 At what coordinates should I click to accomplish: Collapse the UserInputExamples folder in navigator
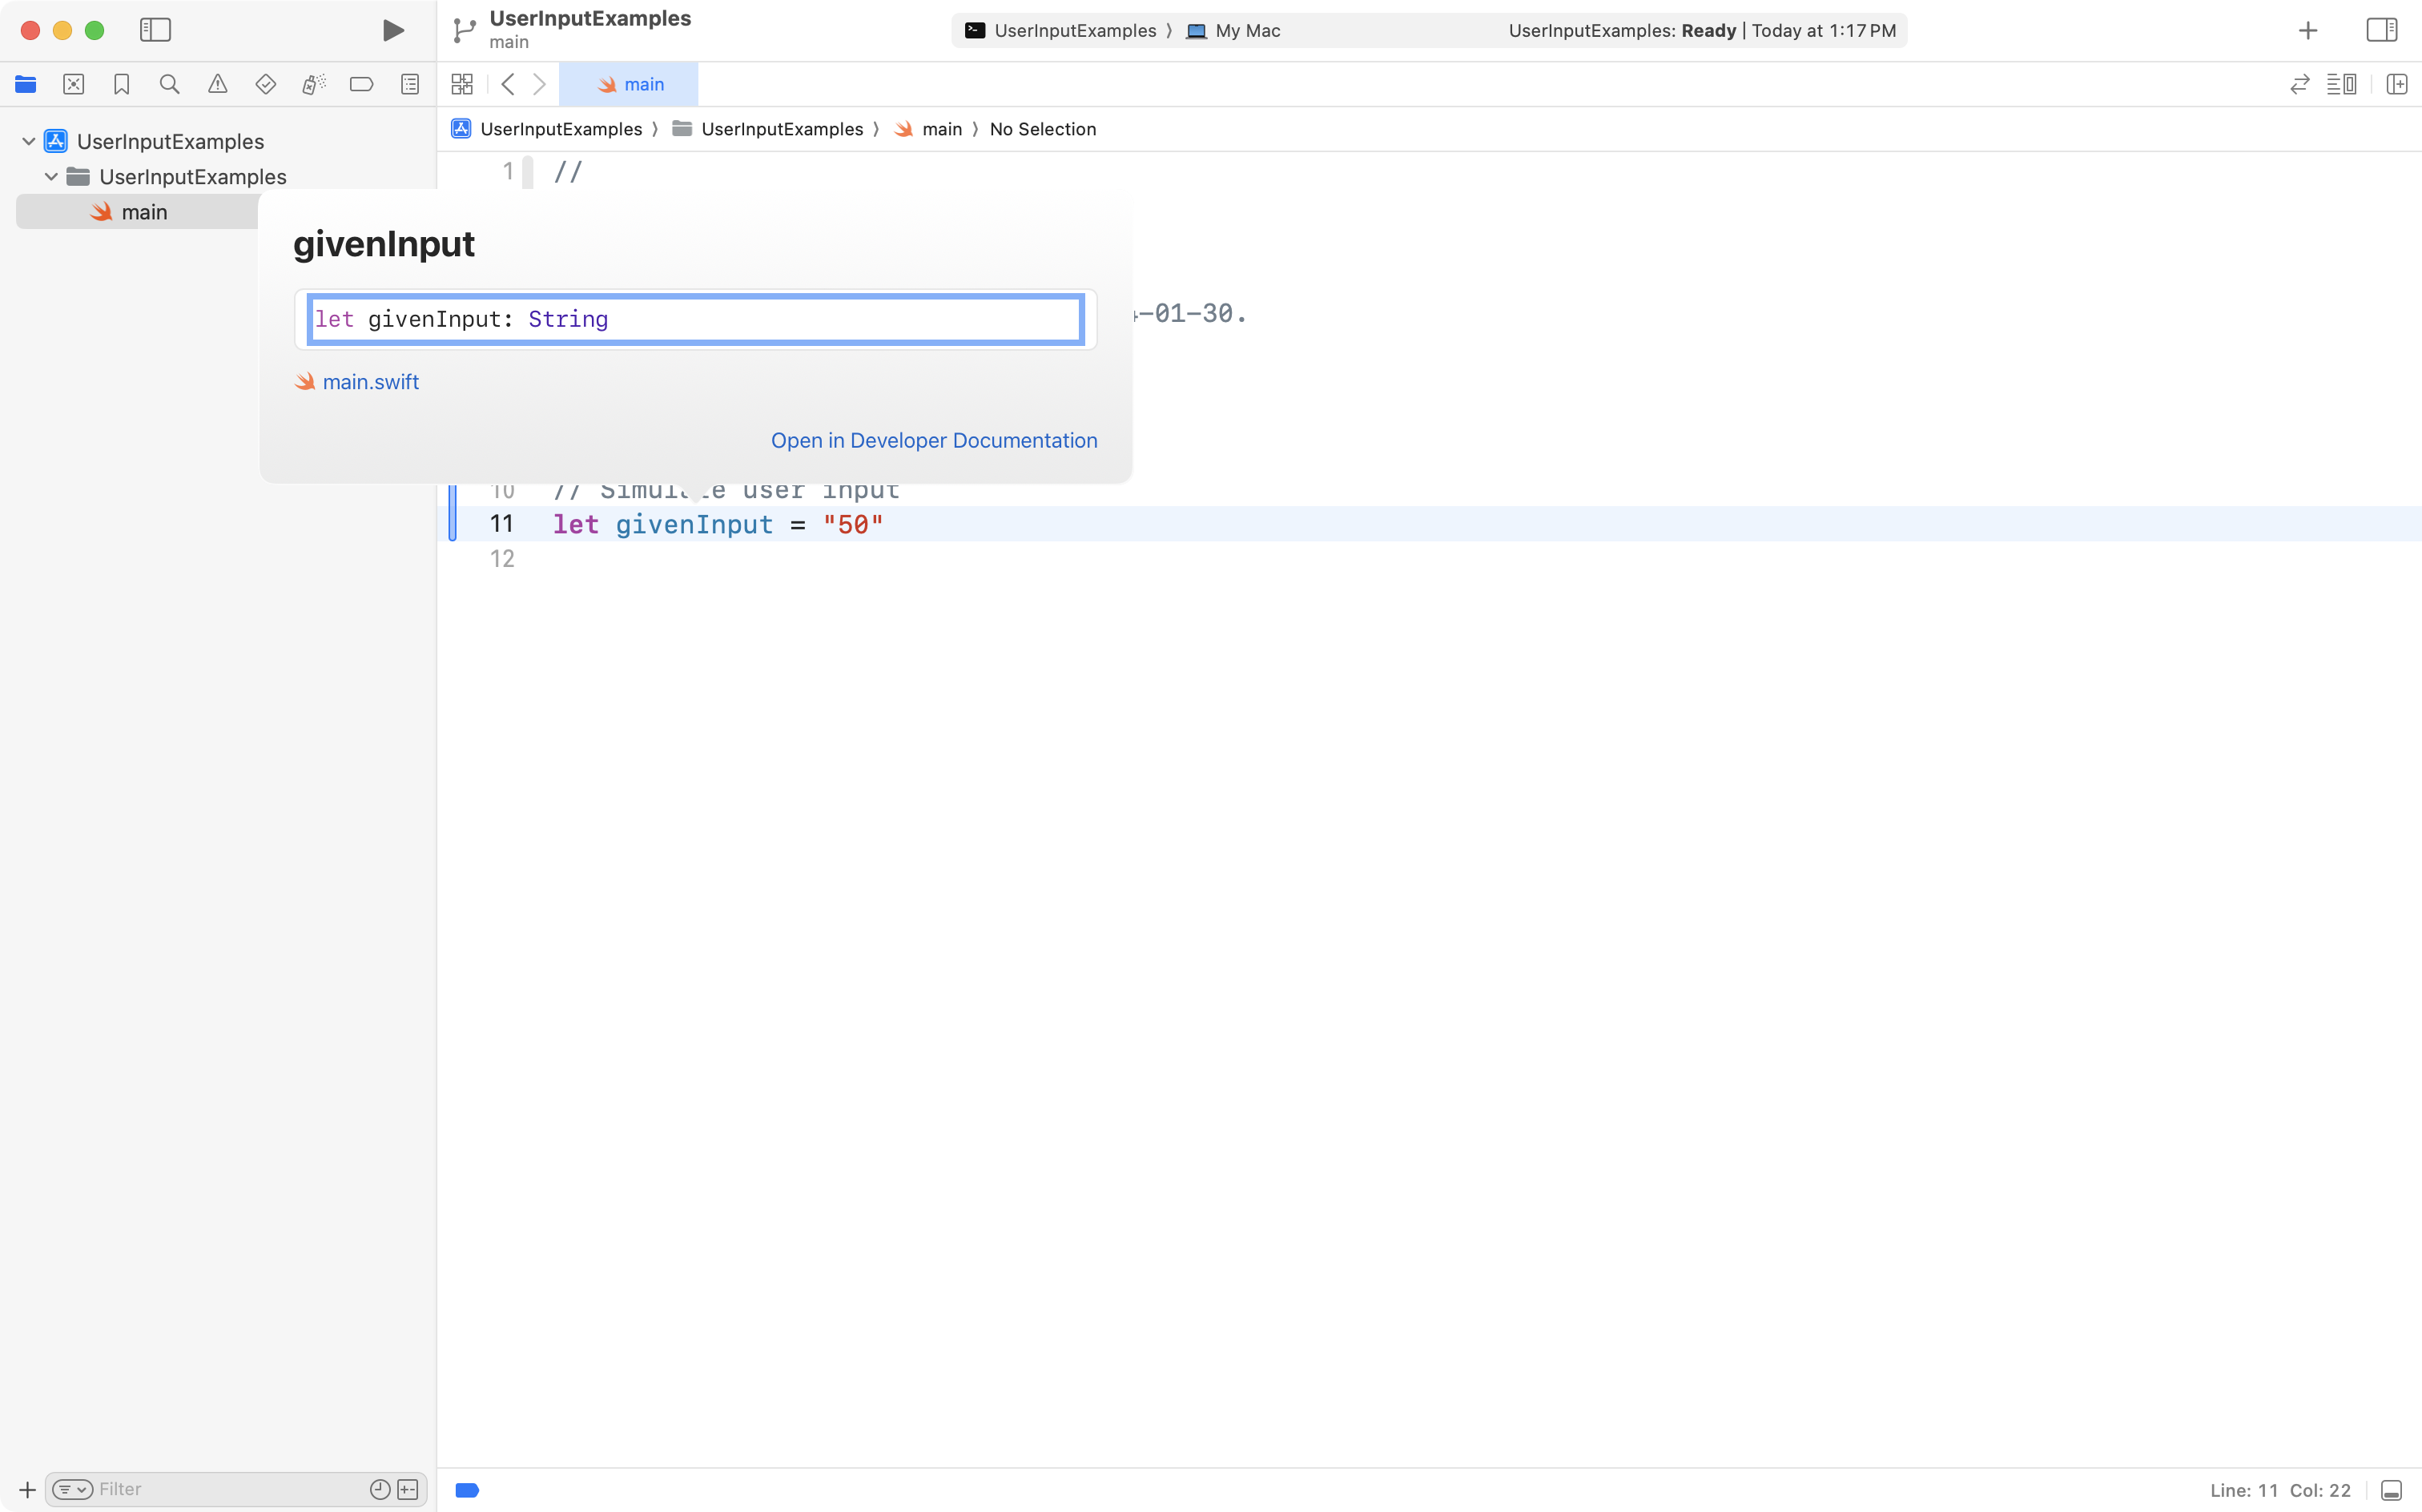click(x=51, y=176)
